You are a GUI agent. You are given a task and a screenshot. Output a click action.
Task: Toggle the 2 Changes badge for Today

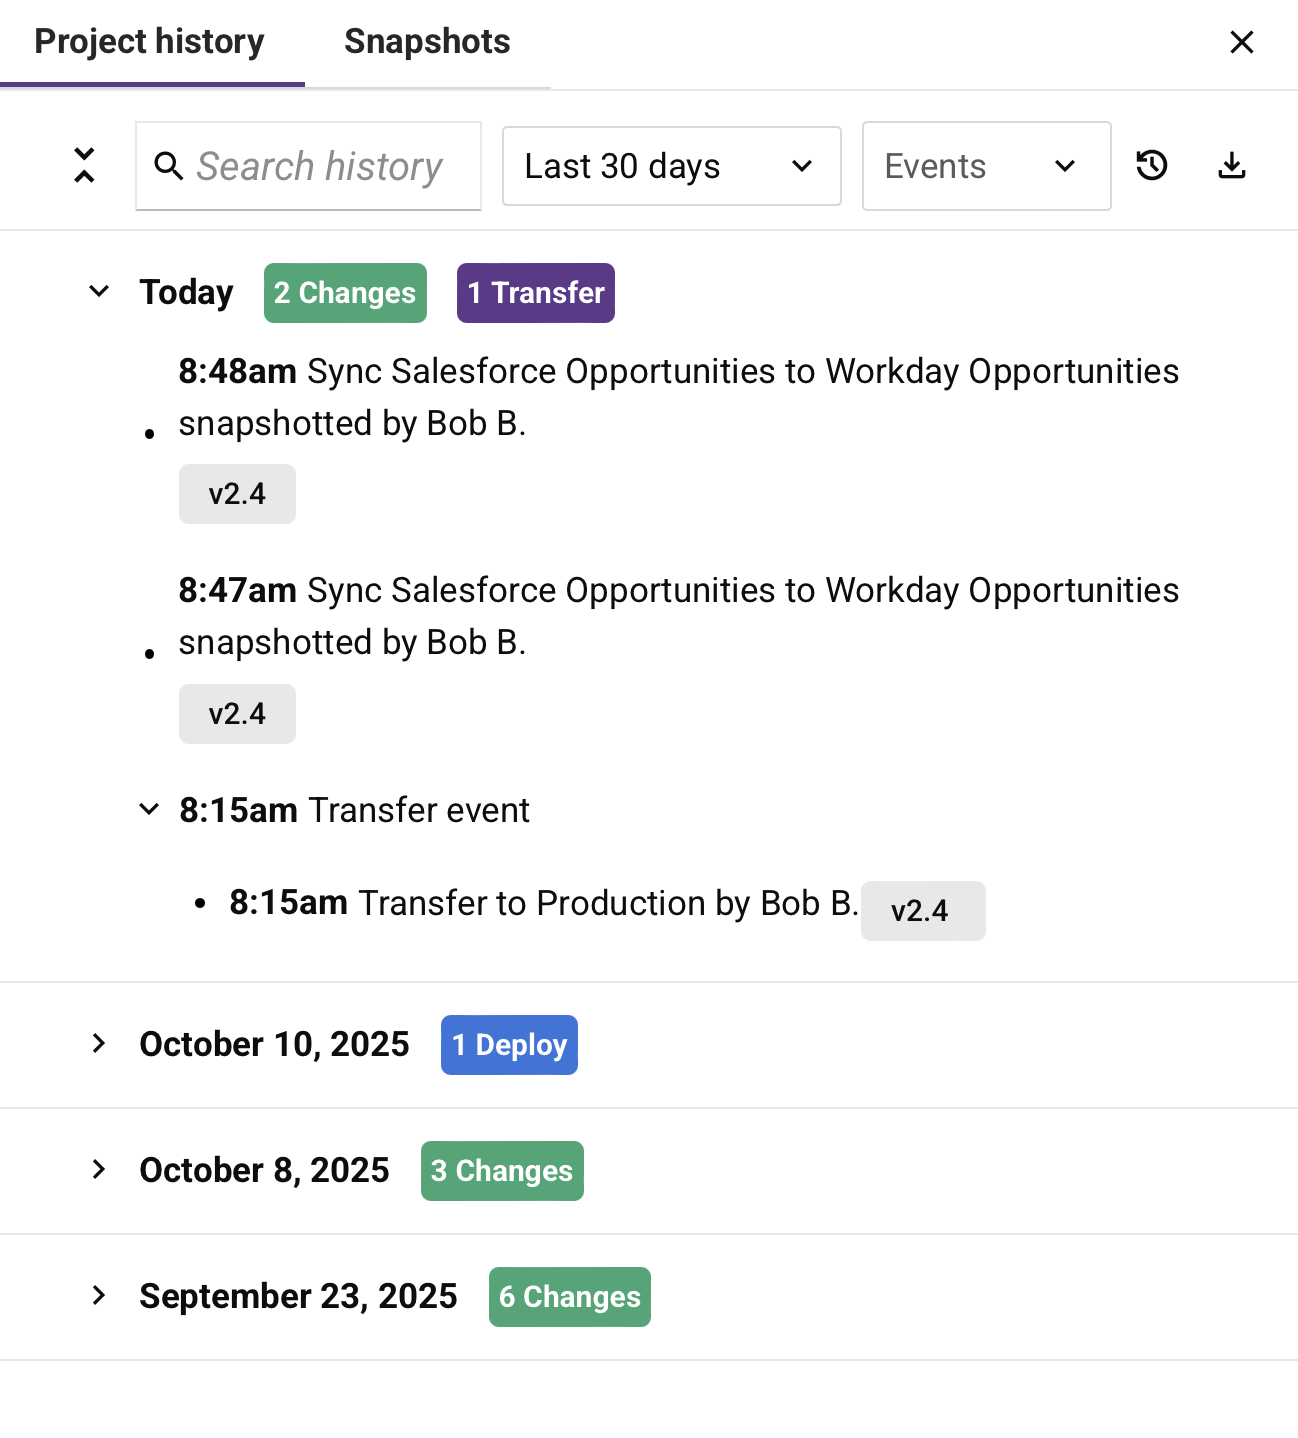click(x=345, y=292)
